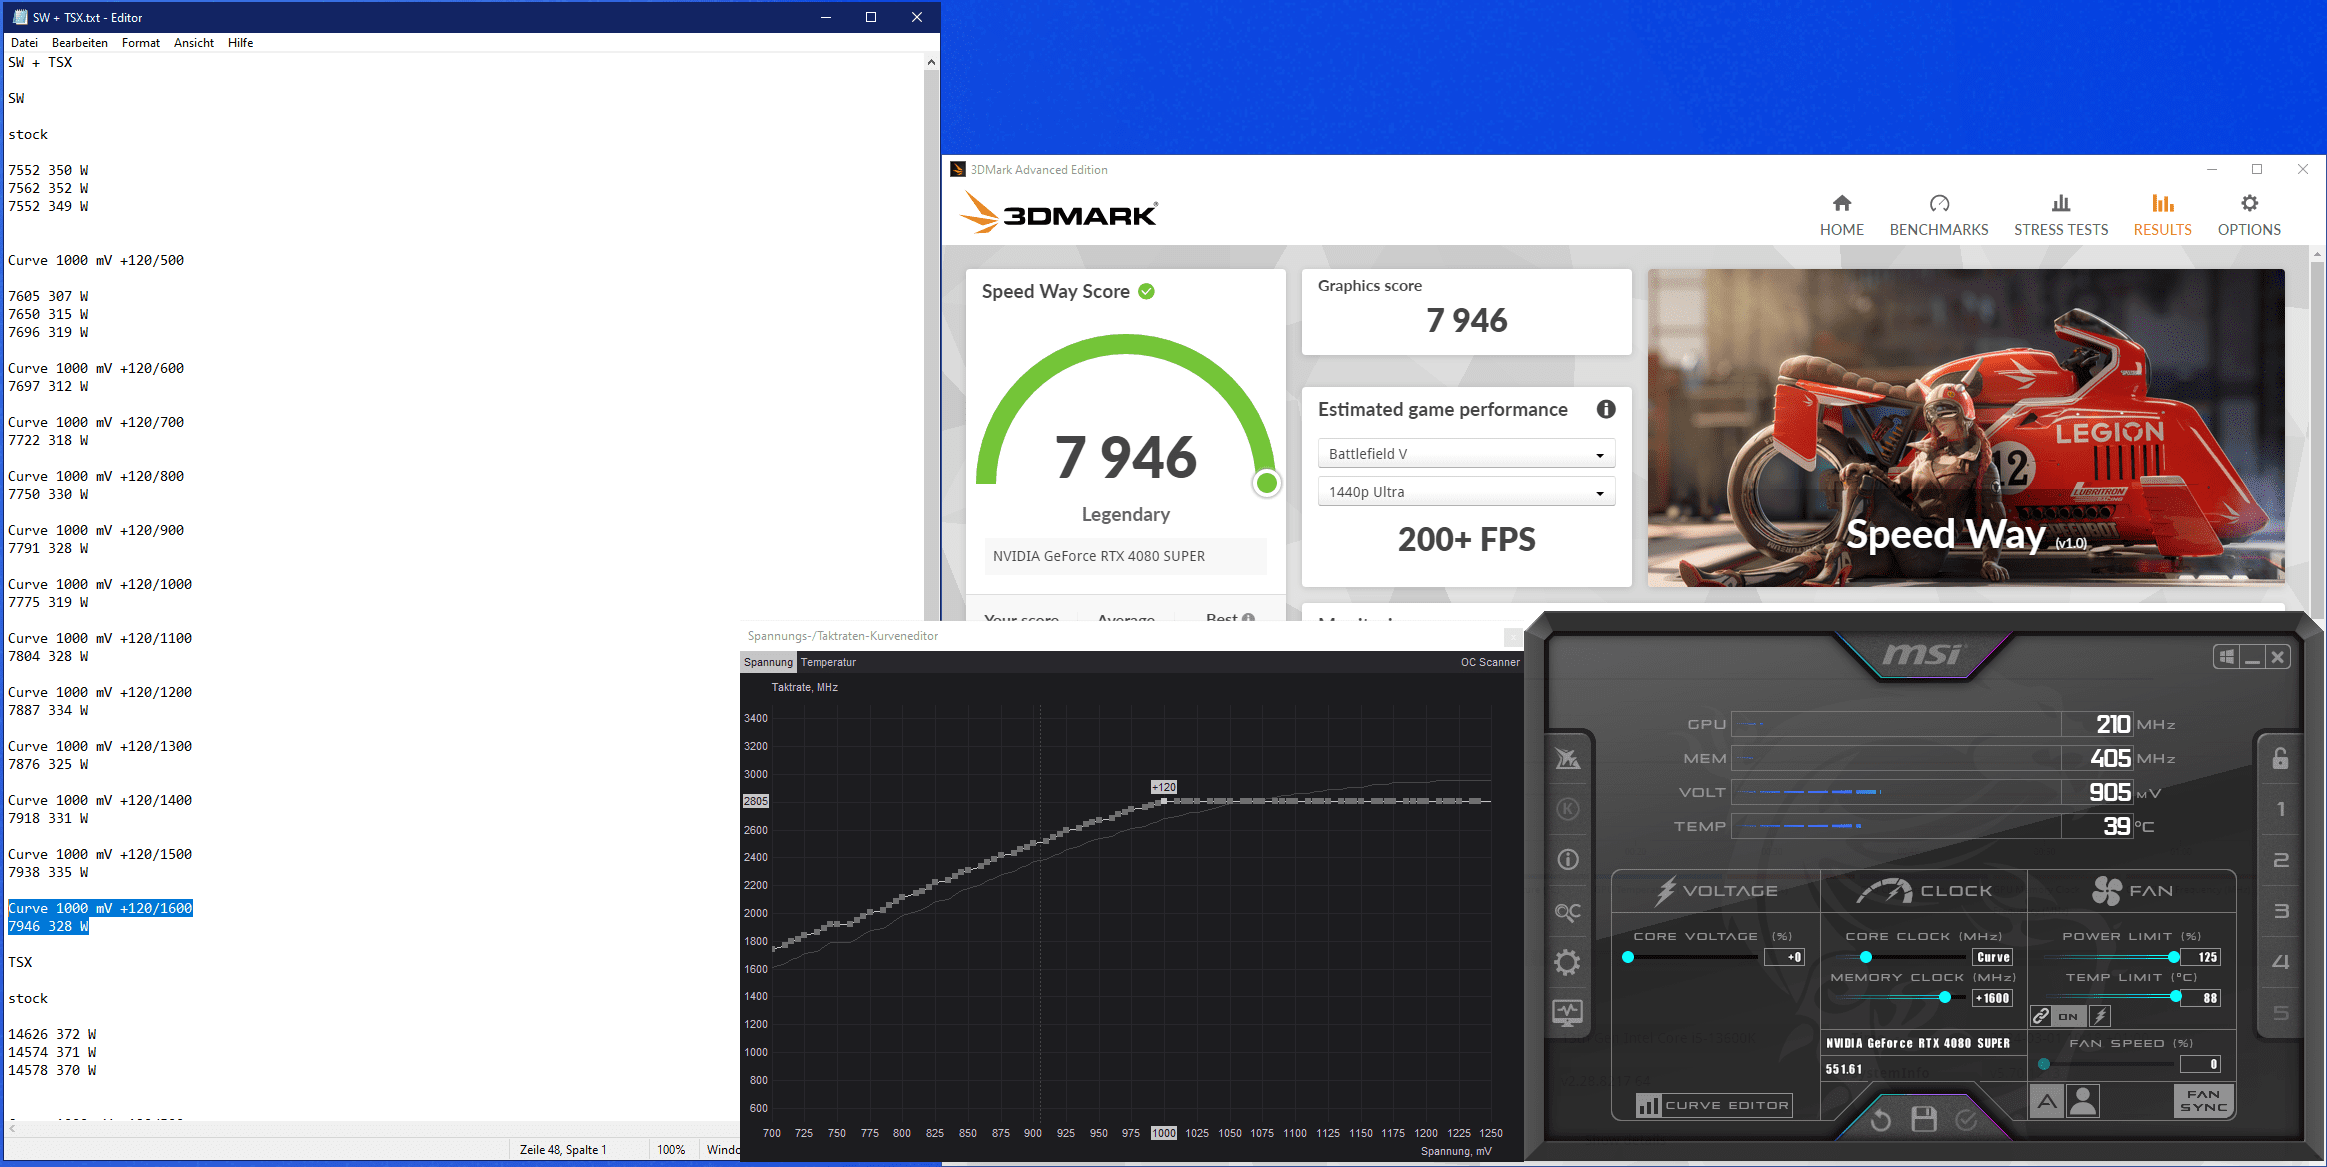The image size is (2327, 1167).
Task: Open 3DMark Options gear
Action: coord(2249,216)
